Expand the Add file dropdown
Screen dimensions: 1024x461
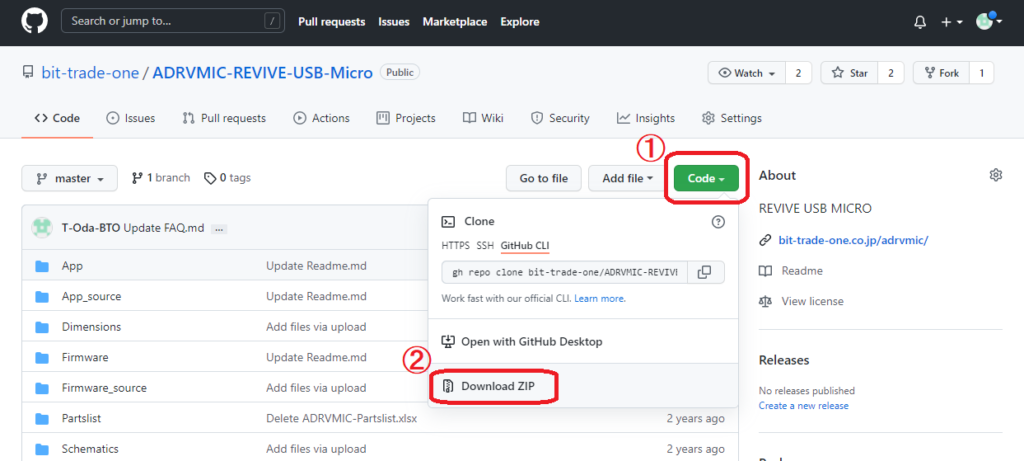tap(628, 178)
